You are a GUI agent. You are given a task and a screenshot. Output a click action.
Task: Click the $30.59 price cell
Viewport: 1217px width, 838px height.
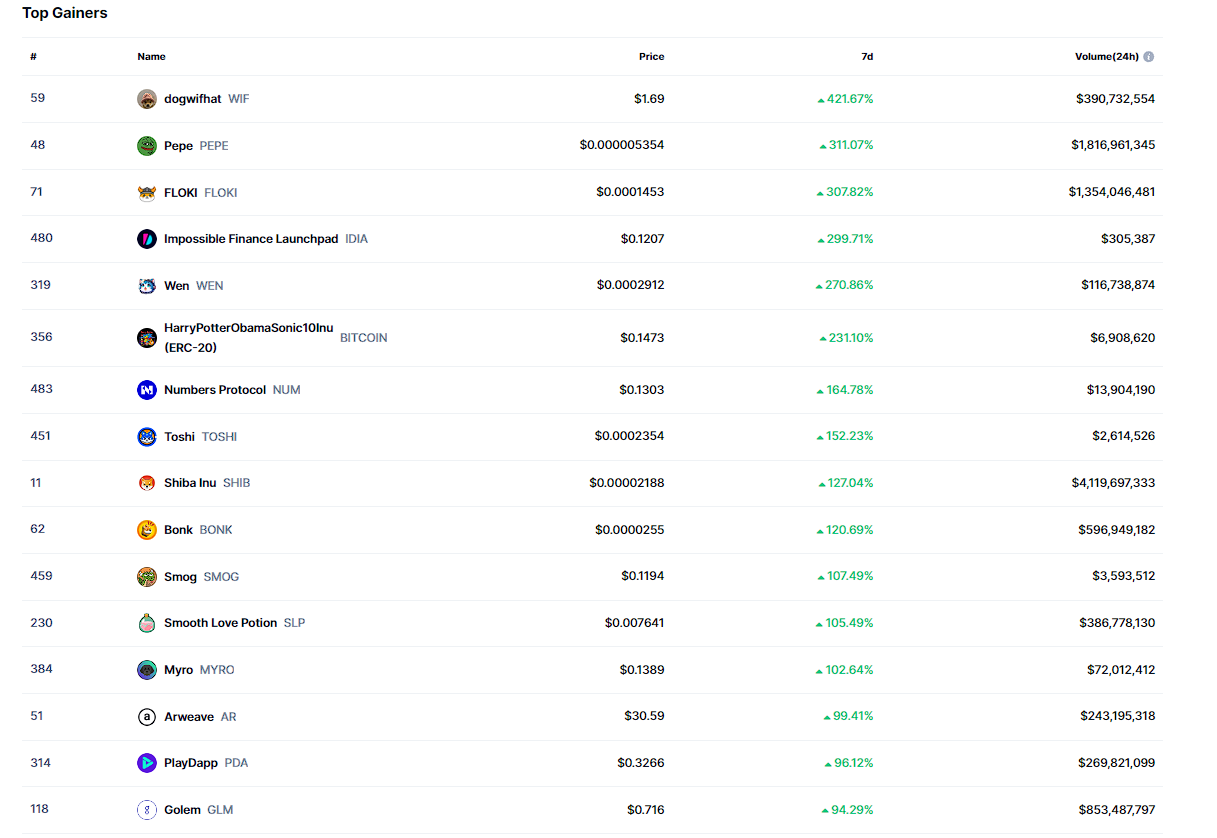point(644,717)
